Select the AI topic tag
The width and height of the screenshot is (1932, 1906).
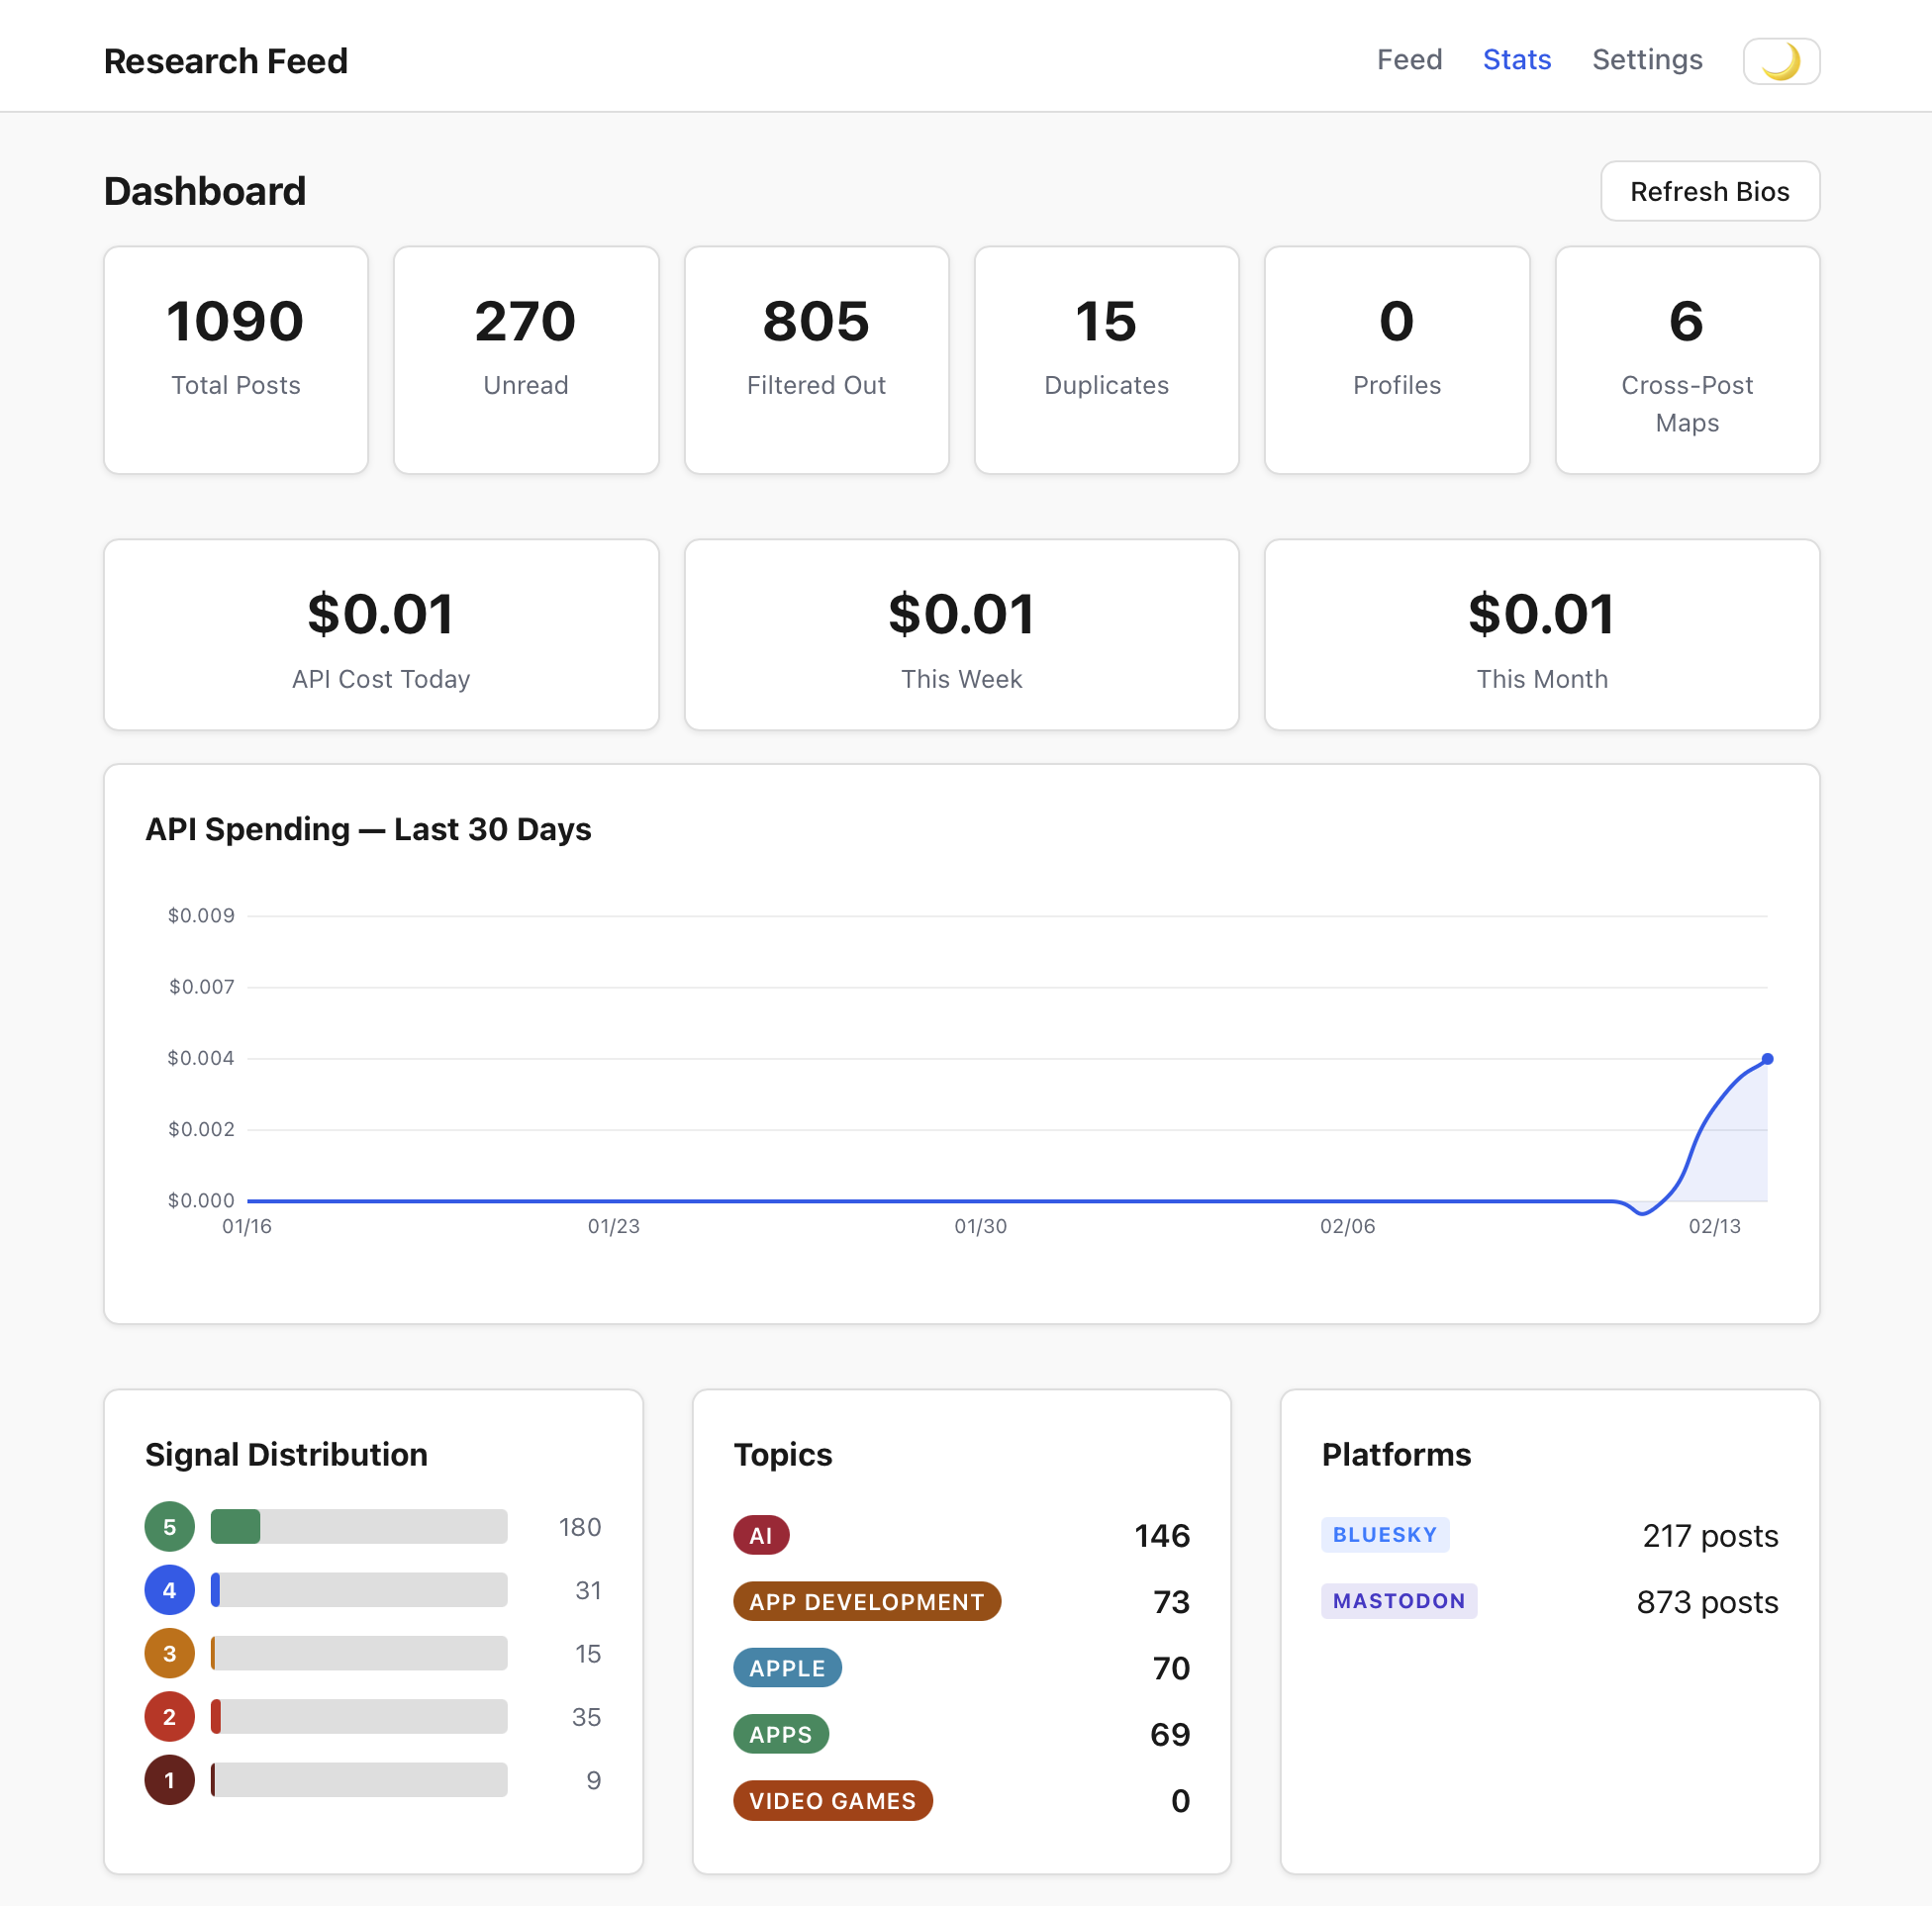pos(761,1535)
